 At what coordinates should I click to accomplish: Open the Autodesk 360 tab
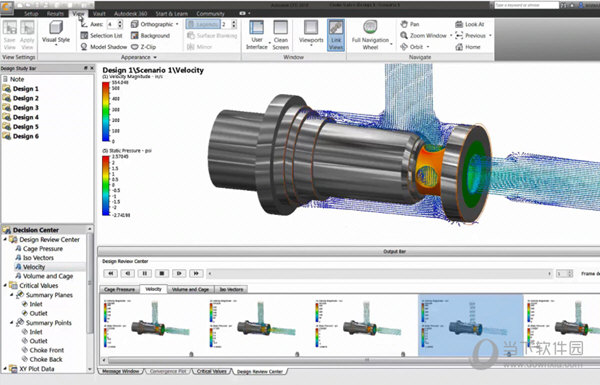(130, 13)
